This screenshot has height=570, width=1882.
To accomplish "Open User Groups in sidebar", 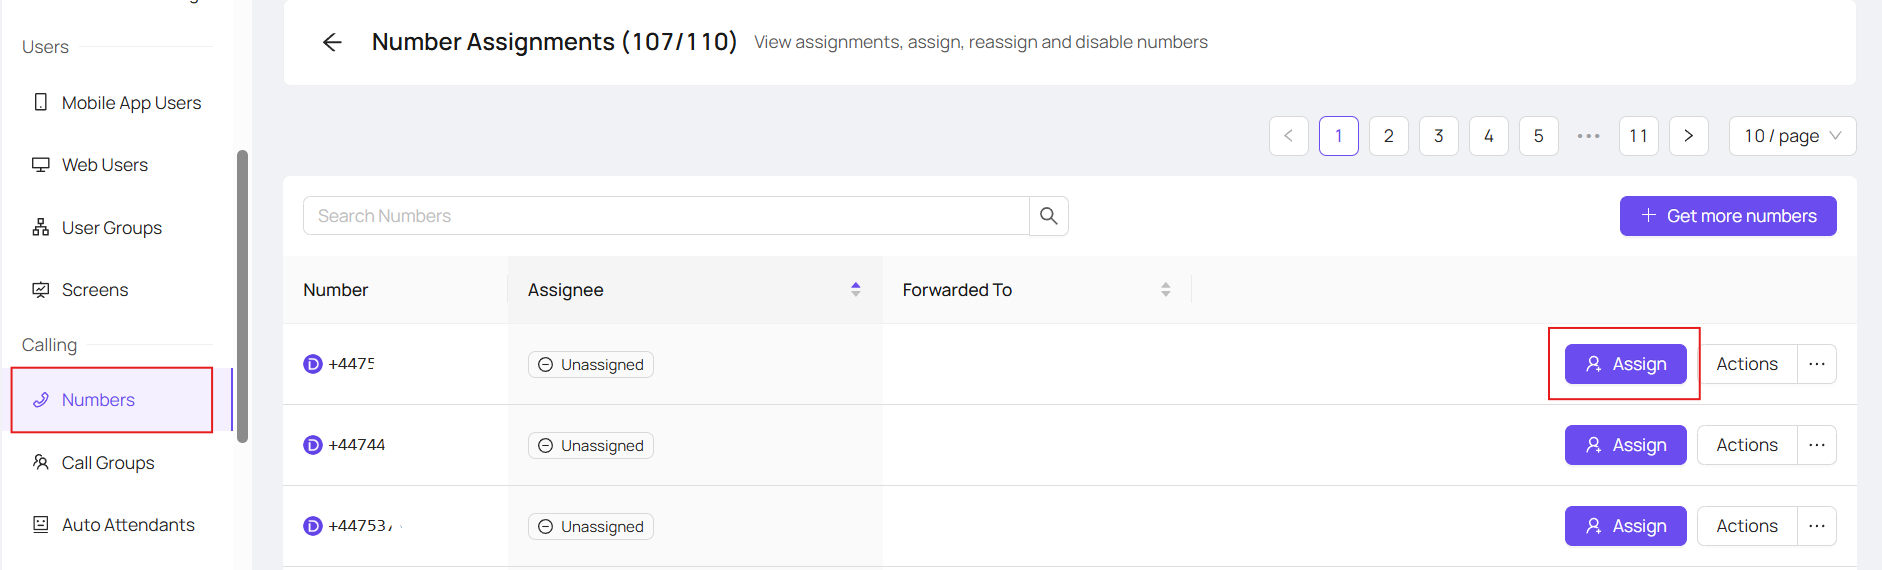I will tap(97, 228).
